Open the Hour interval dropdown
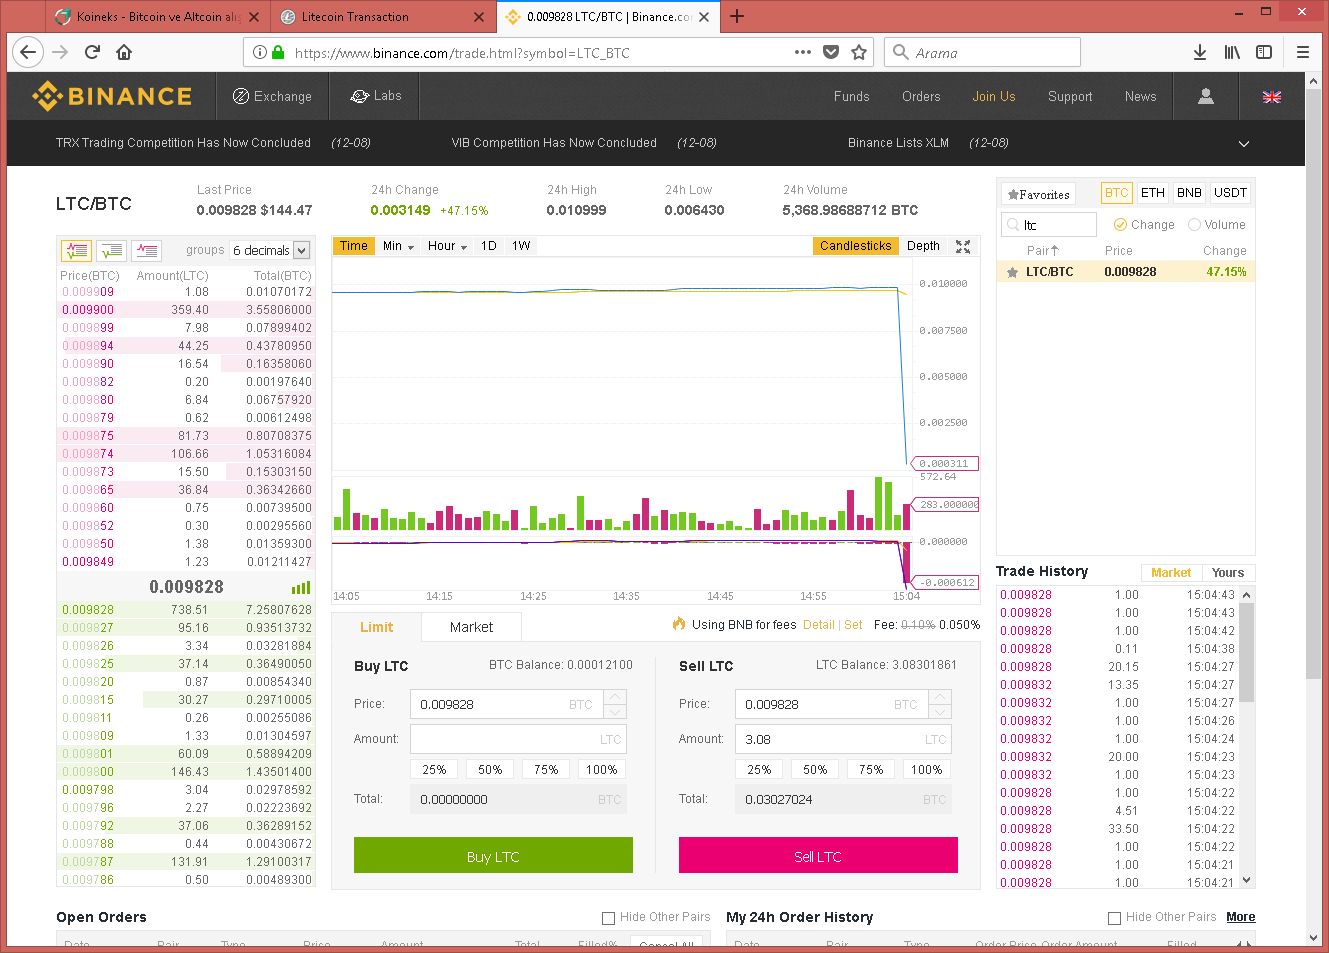This screenshot has width=1329, height=953. tap(447, 246)
